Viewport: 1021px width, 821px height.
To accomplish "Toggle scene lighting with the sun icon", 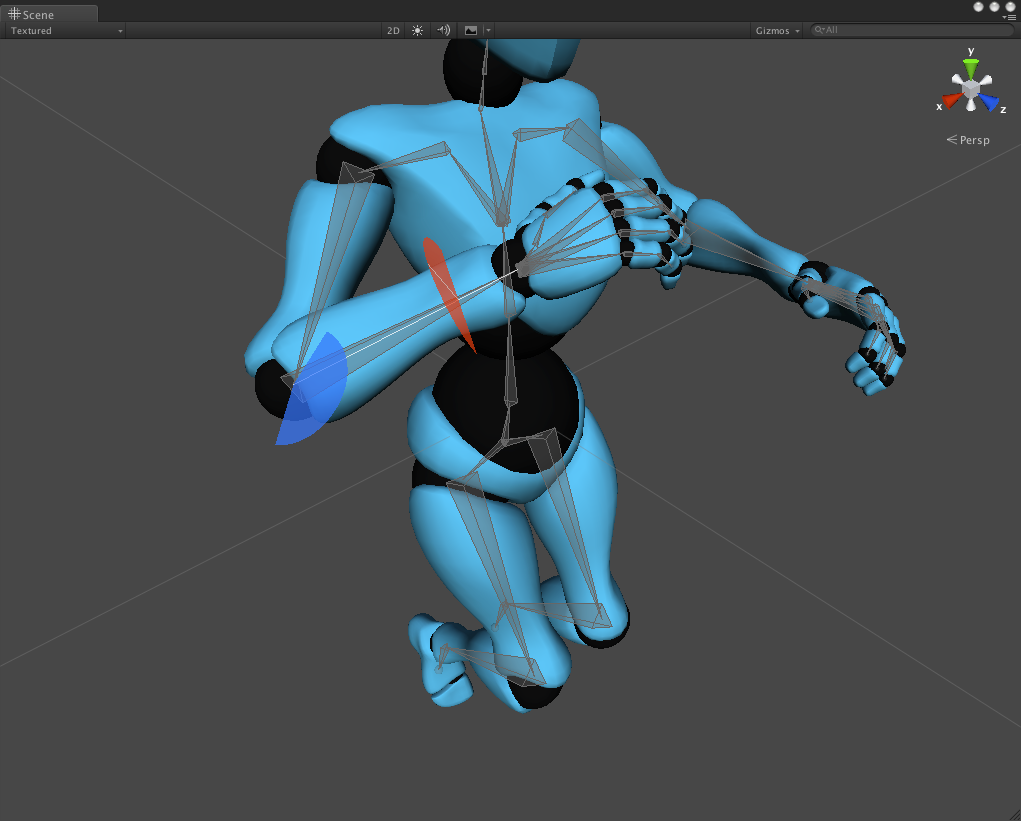I will pos(417,31).
